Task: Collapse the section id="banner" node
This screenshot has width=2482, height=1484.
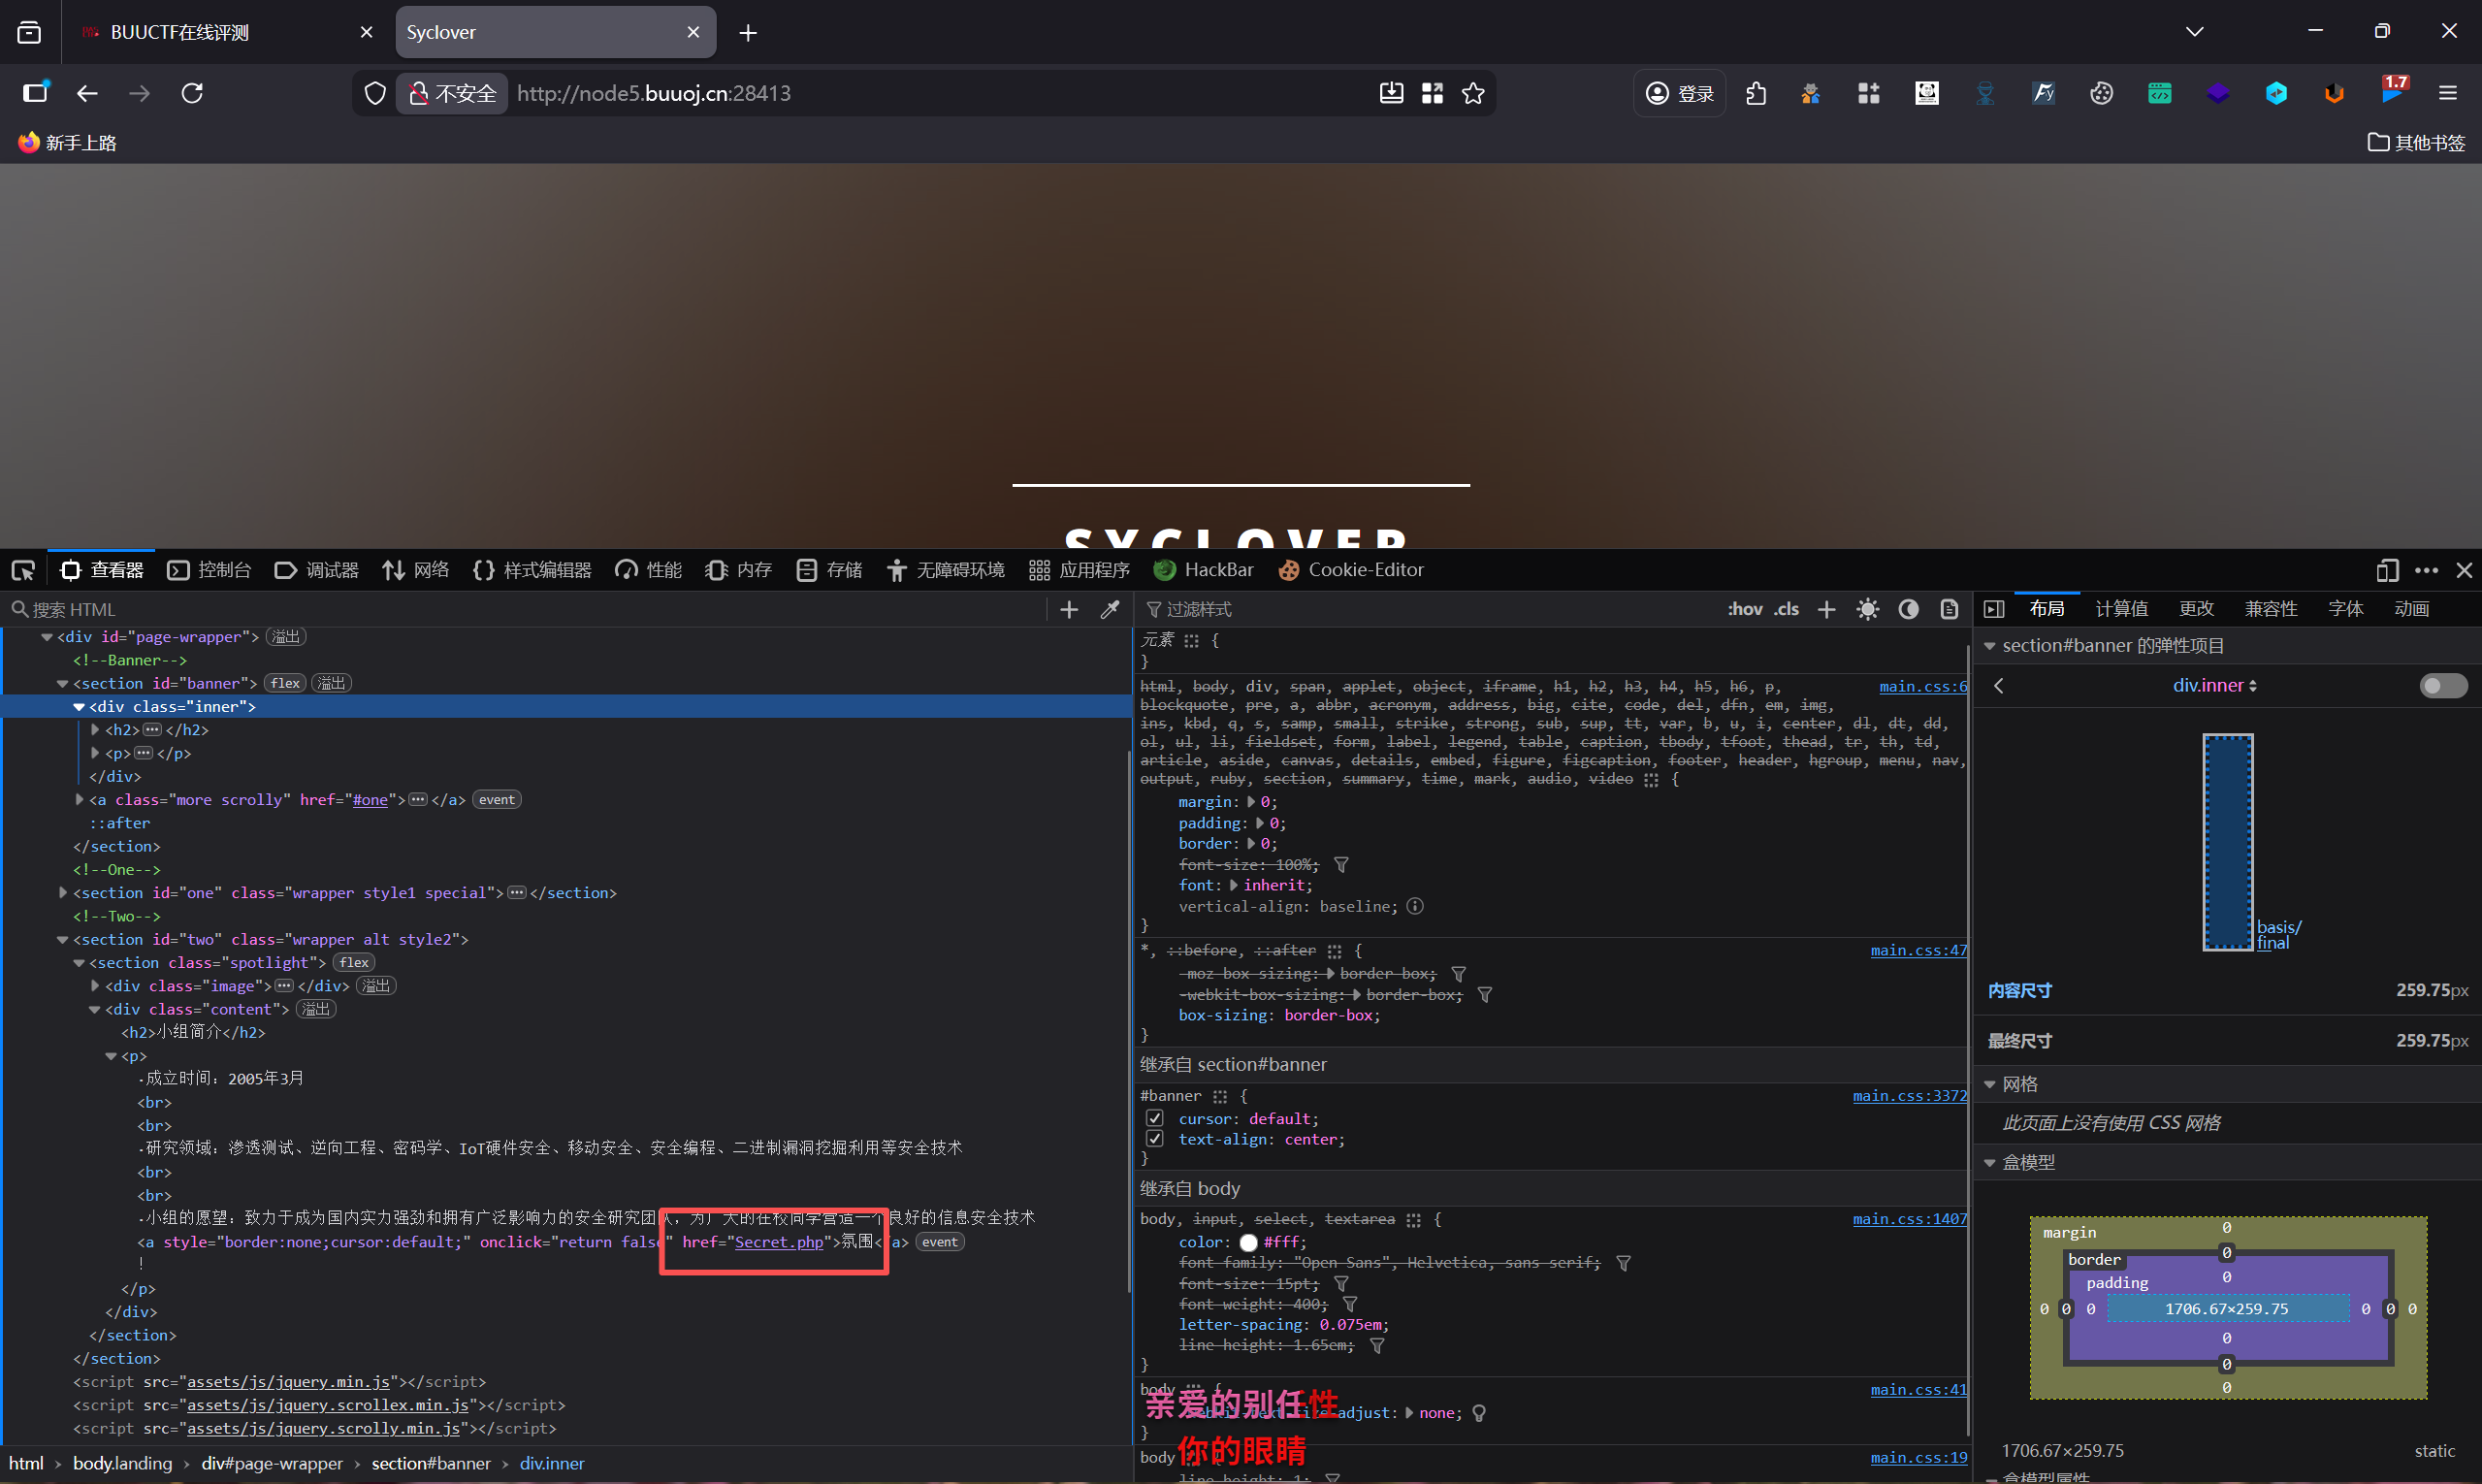Action: pyautogui.click(x=63, y=683)
